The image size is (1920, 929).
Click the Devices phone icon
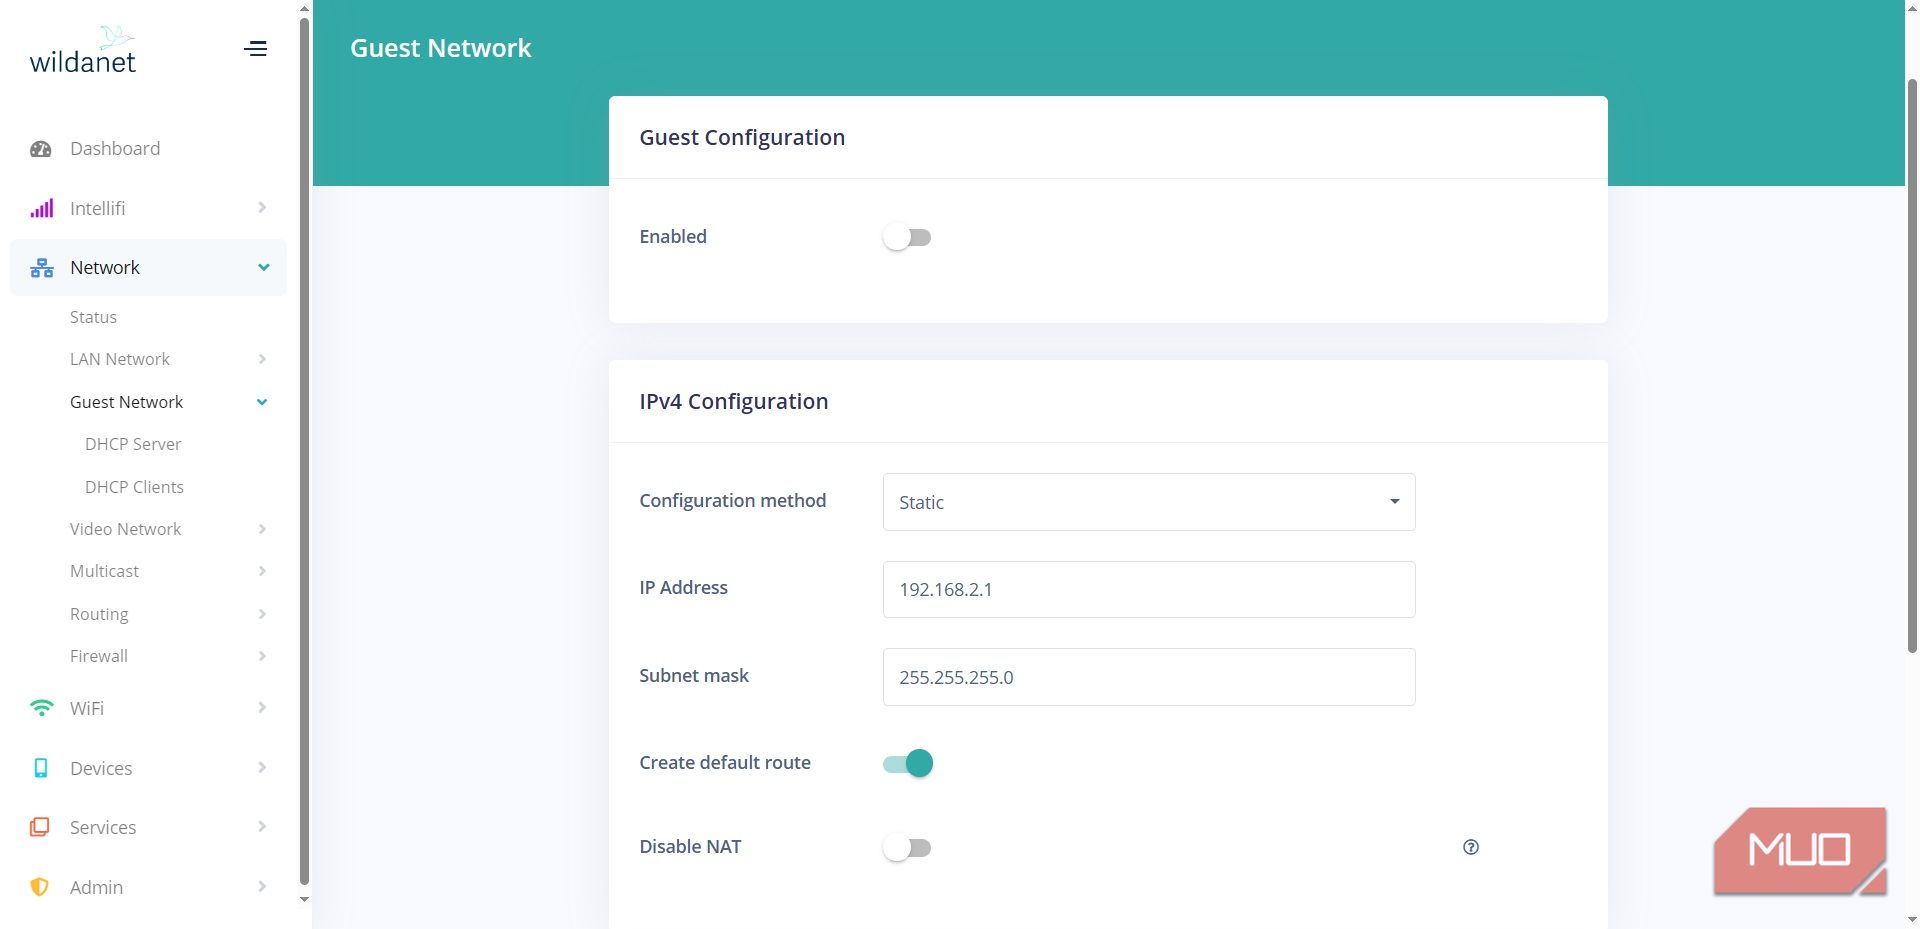(x=41, y=768)
